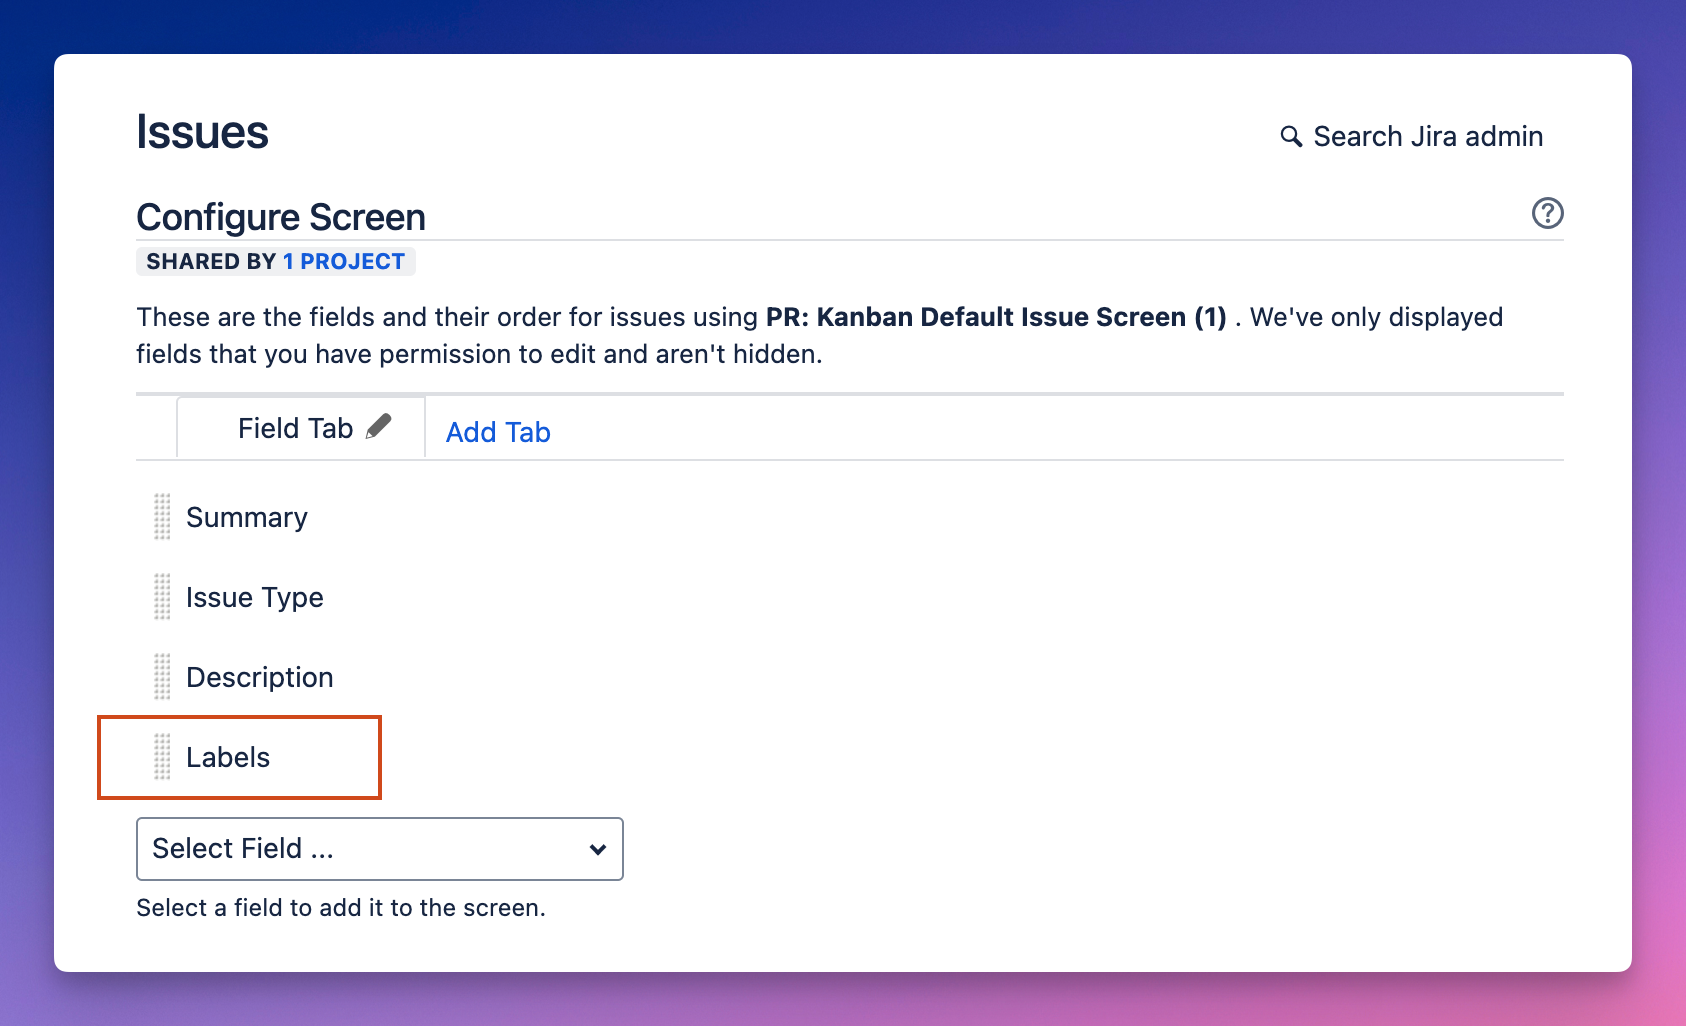Image resolution: width=1686 pixels, height=1026 pixels.
Task: Choose a field from the Select Field combo box
Action: point(380,849)
